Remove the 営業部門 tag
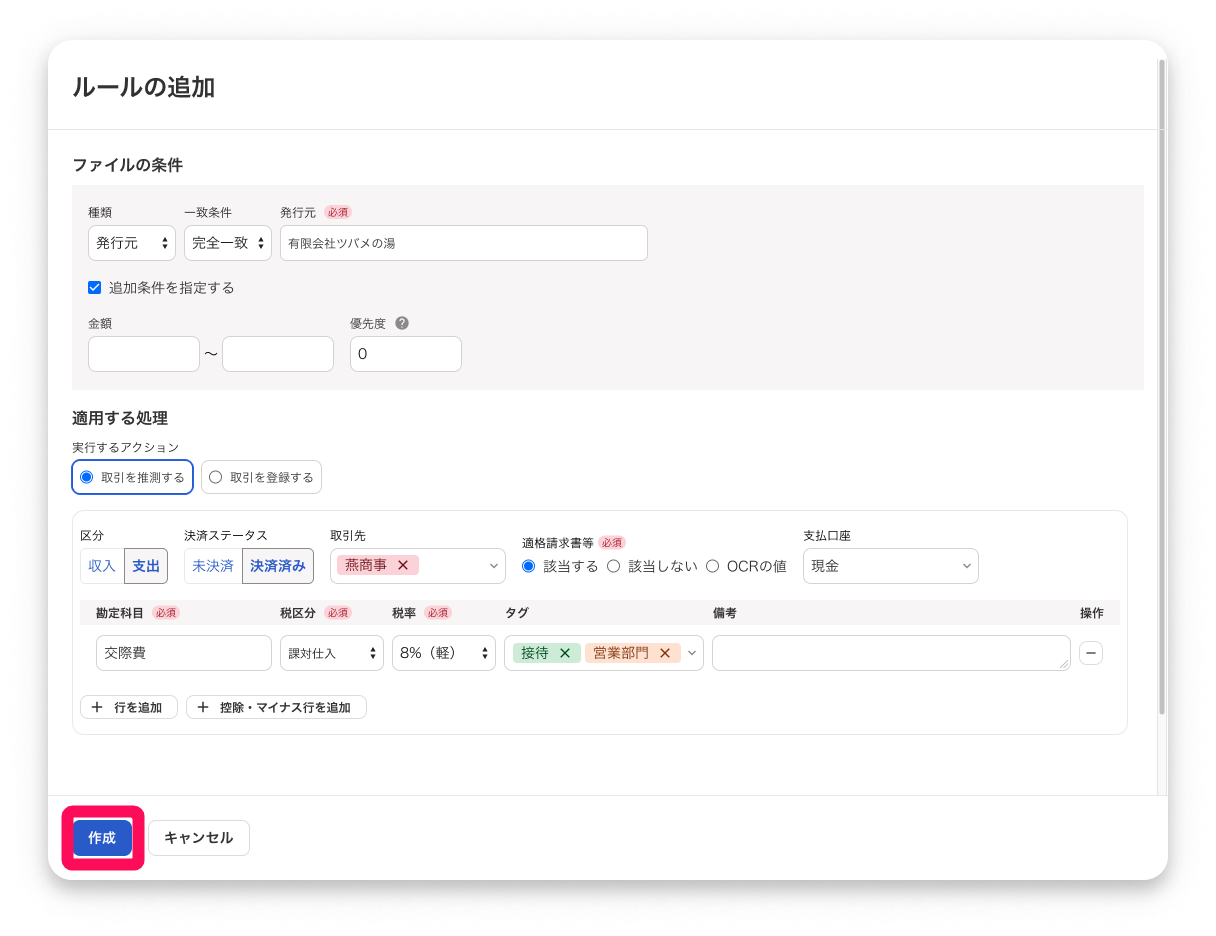 (x=664, y=653)
